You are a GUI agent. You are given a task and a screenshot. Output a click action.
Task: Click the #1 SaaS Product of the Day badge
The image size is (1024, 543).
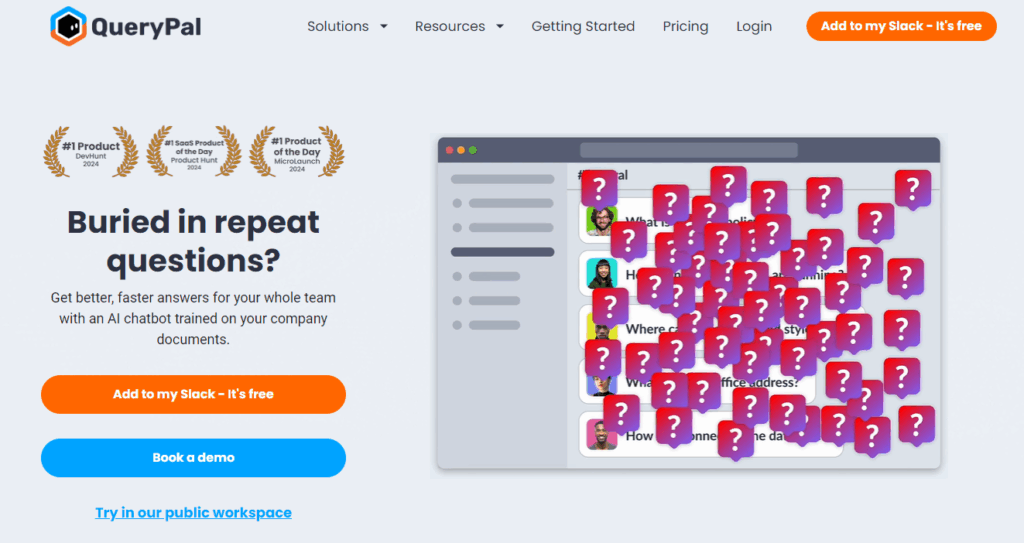(194, 152)
